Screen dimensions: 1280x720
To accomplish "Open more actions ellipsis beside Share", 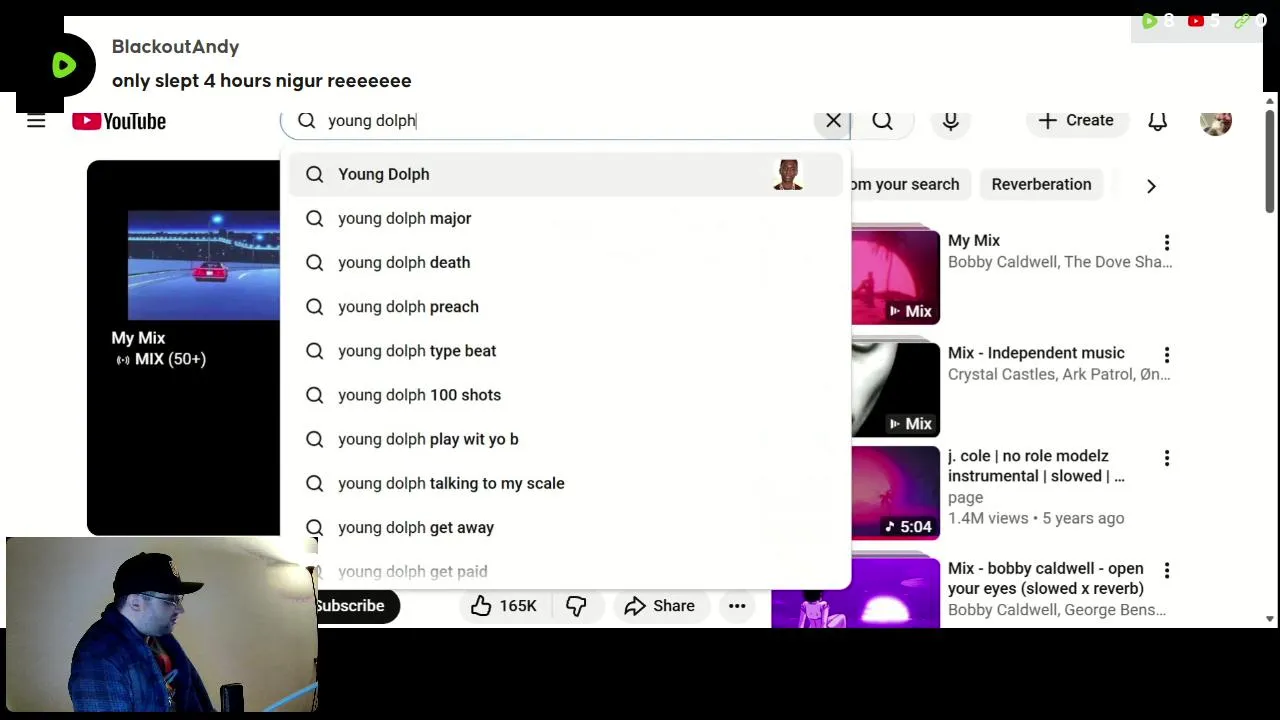I will pyautogui.click(x=737, y=606).
